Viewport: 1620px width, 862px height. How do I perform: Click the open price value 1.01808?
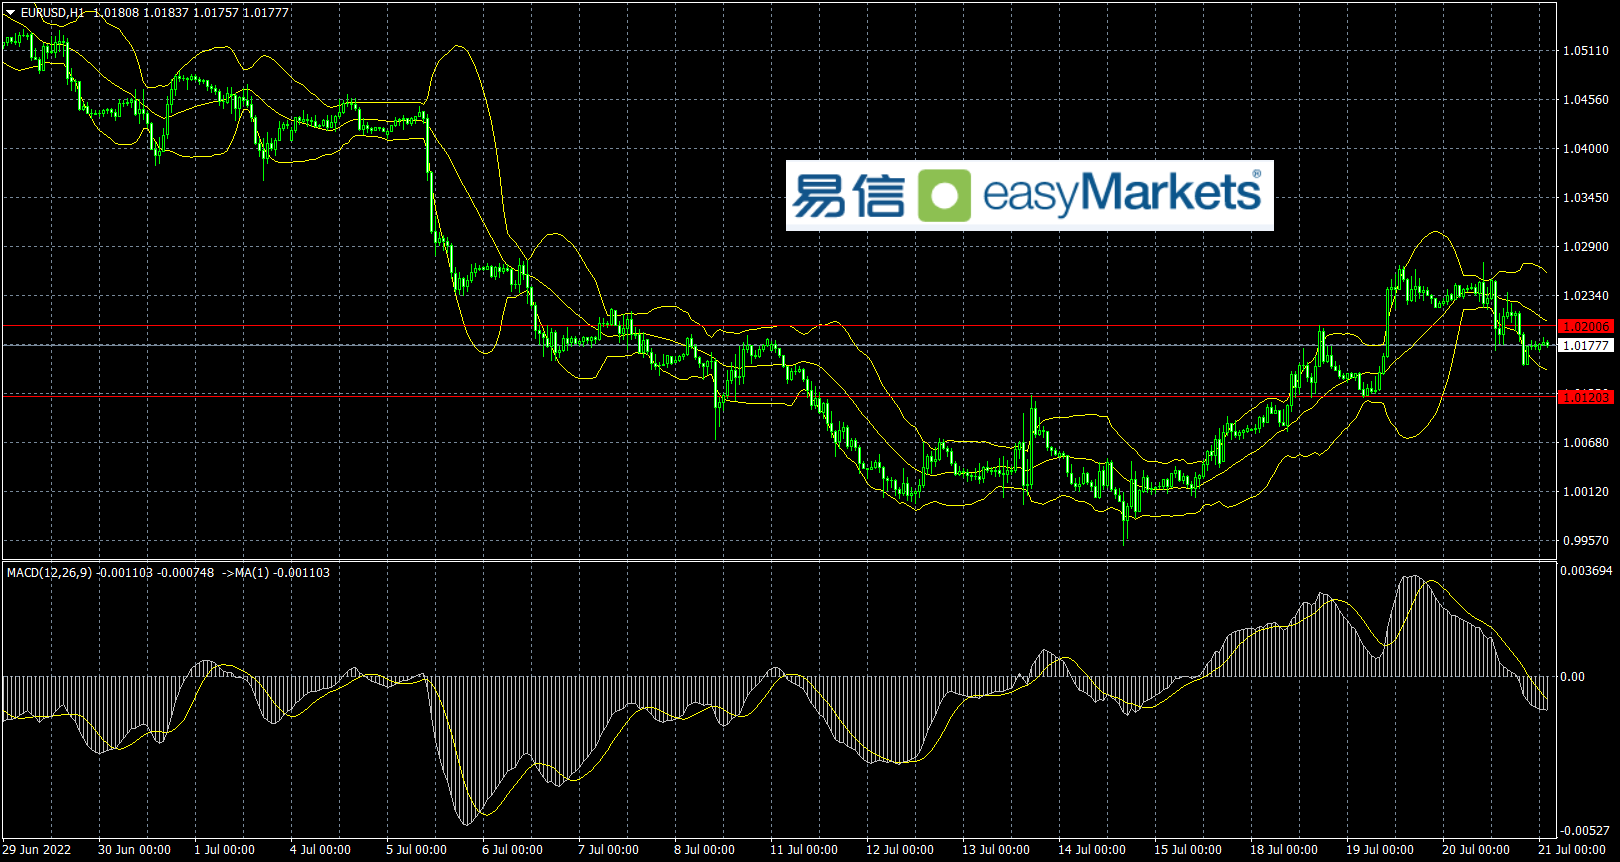coord(116,13)
